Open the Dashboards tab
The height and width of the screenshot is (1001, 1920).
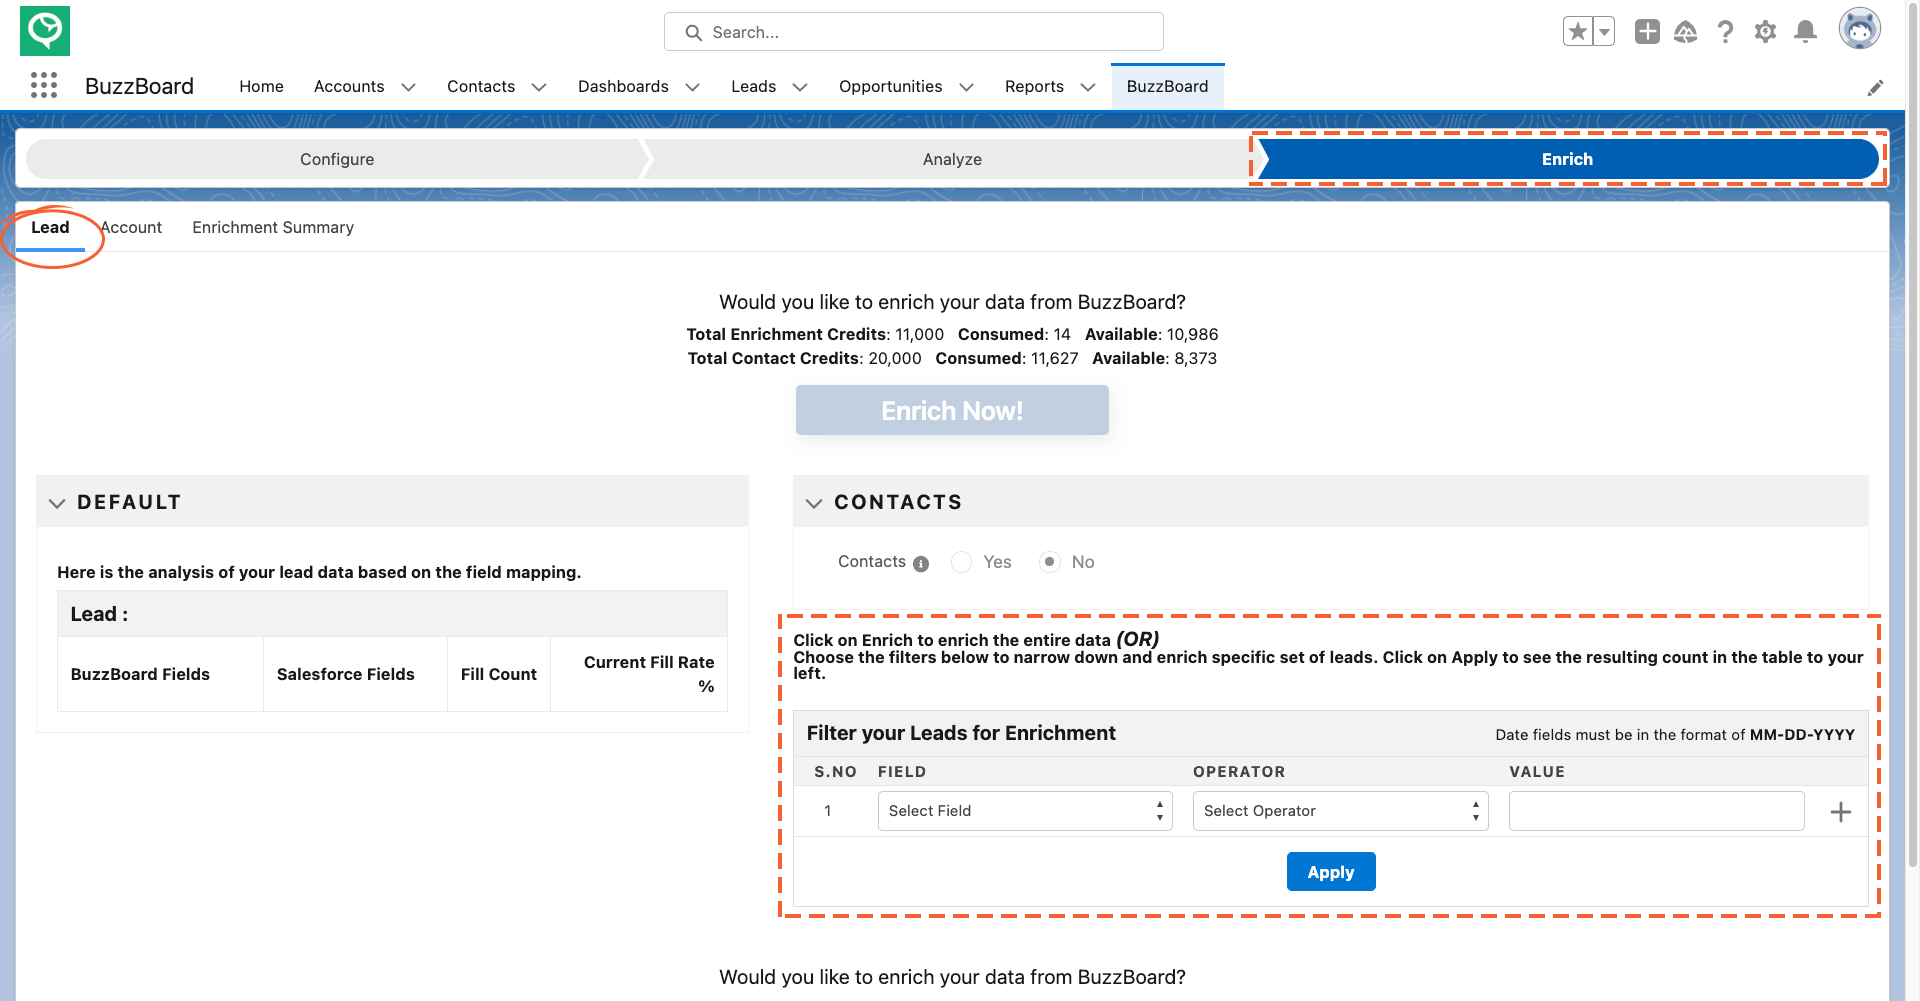pyautogui.click(x=623, y=87)
